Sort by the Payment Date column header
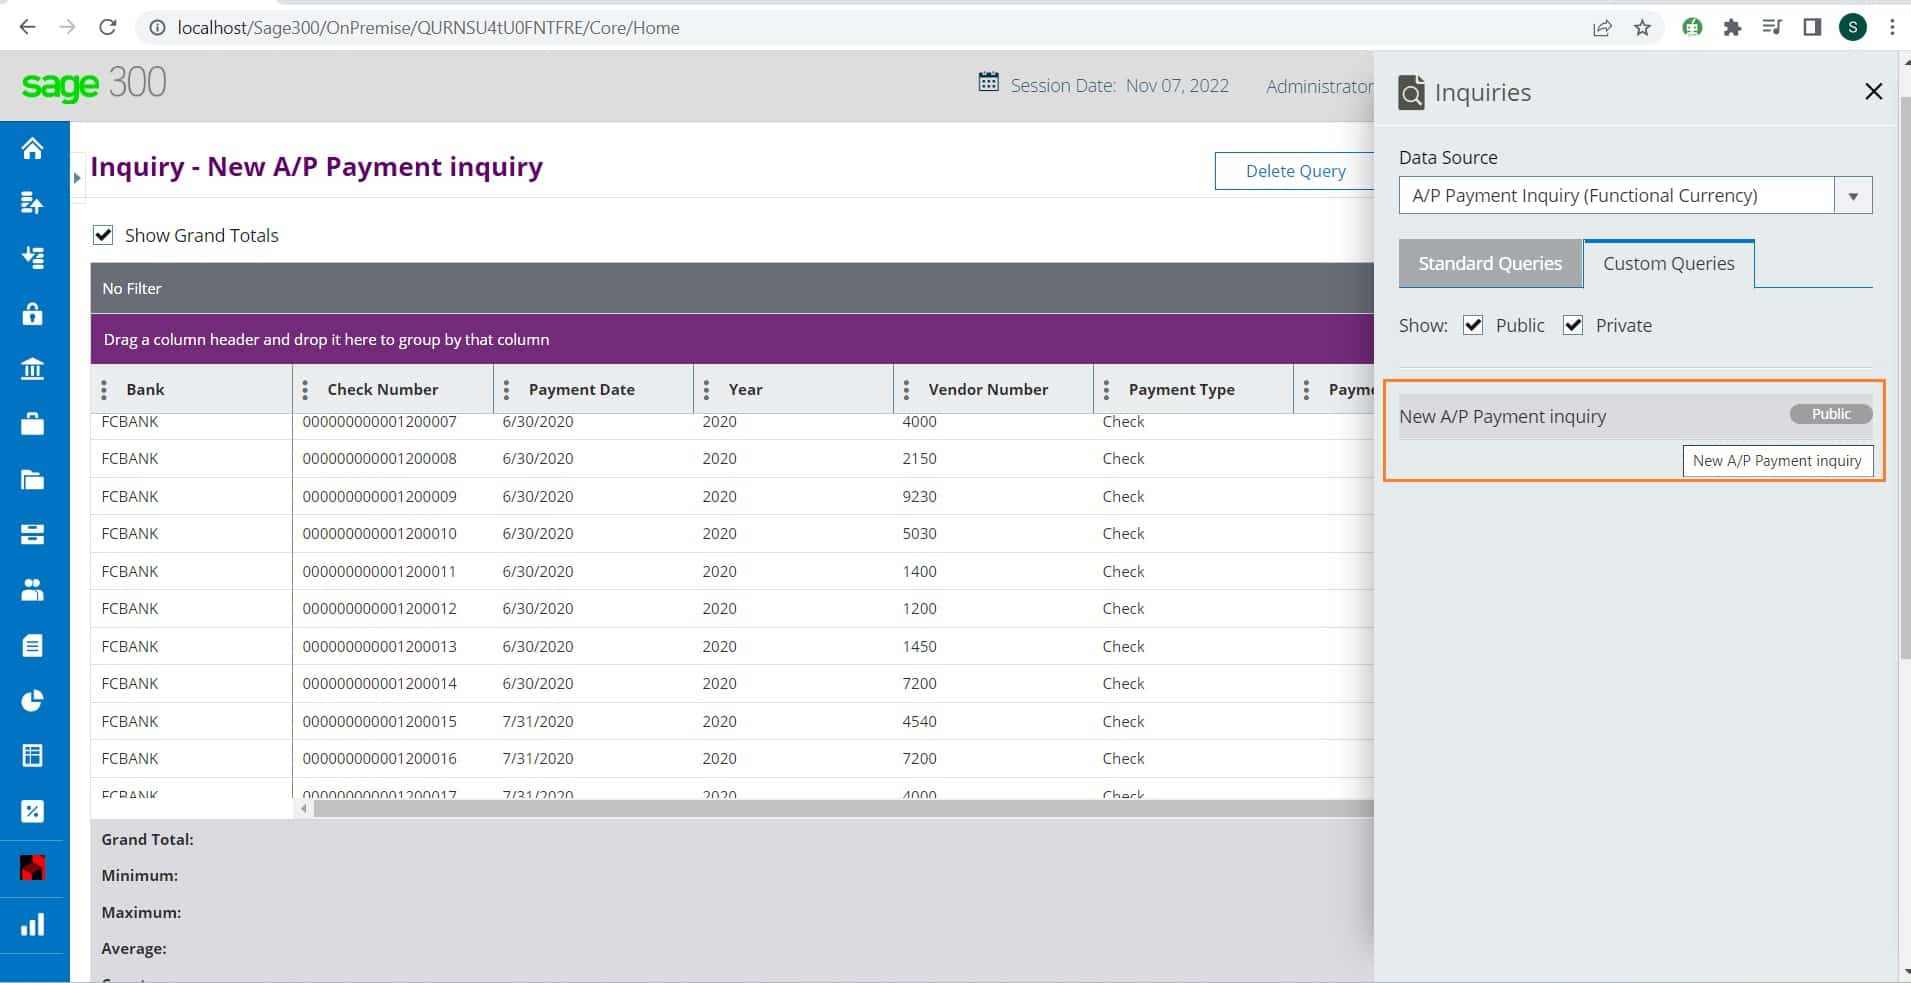This screenshot has height=983, width=1911. click(x=581, y=389)
